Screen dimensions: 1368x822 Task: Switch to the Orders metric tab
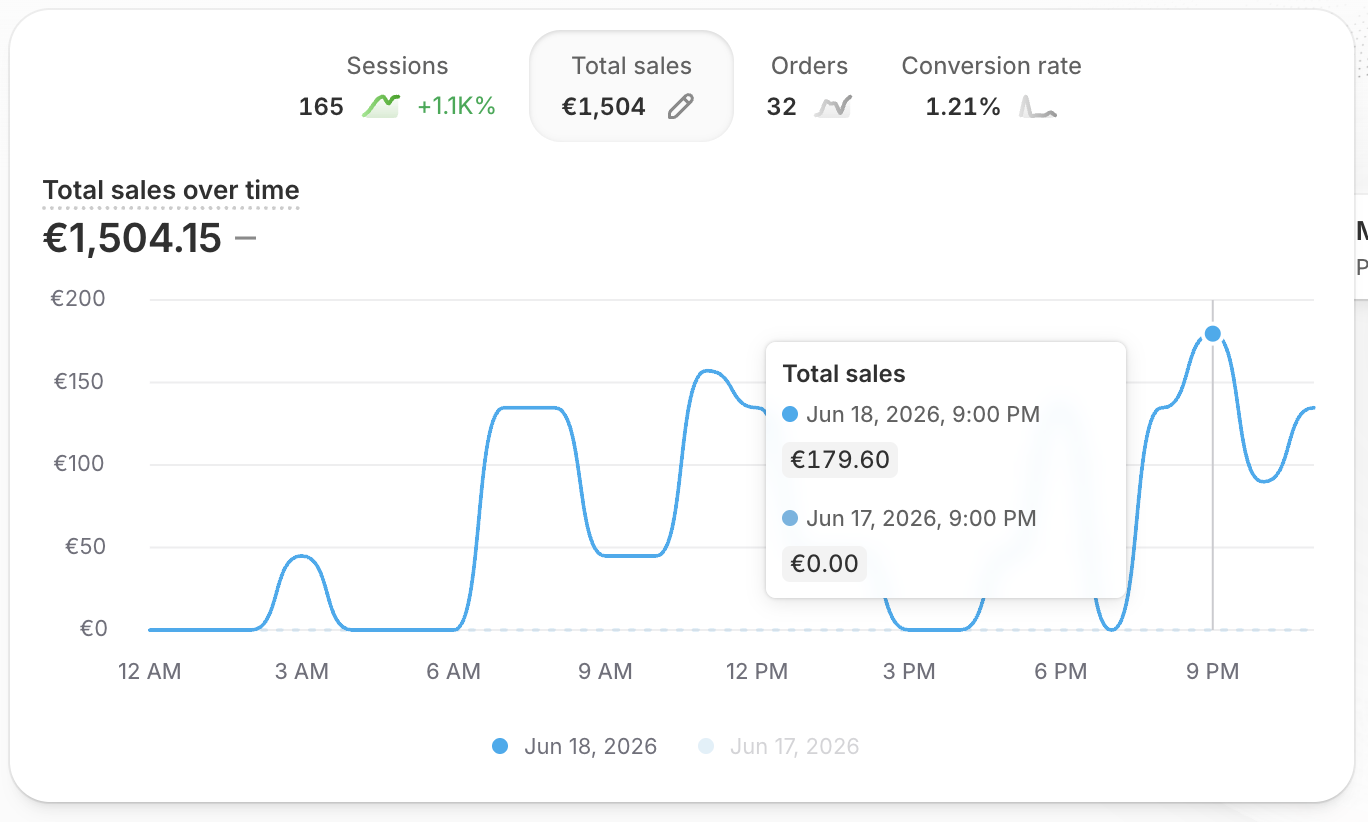(809, 87)
